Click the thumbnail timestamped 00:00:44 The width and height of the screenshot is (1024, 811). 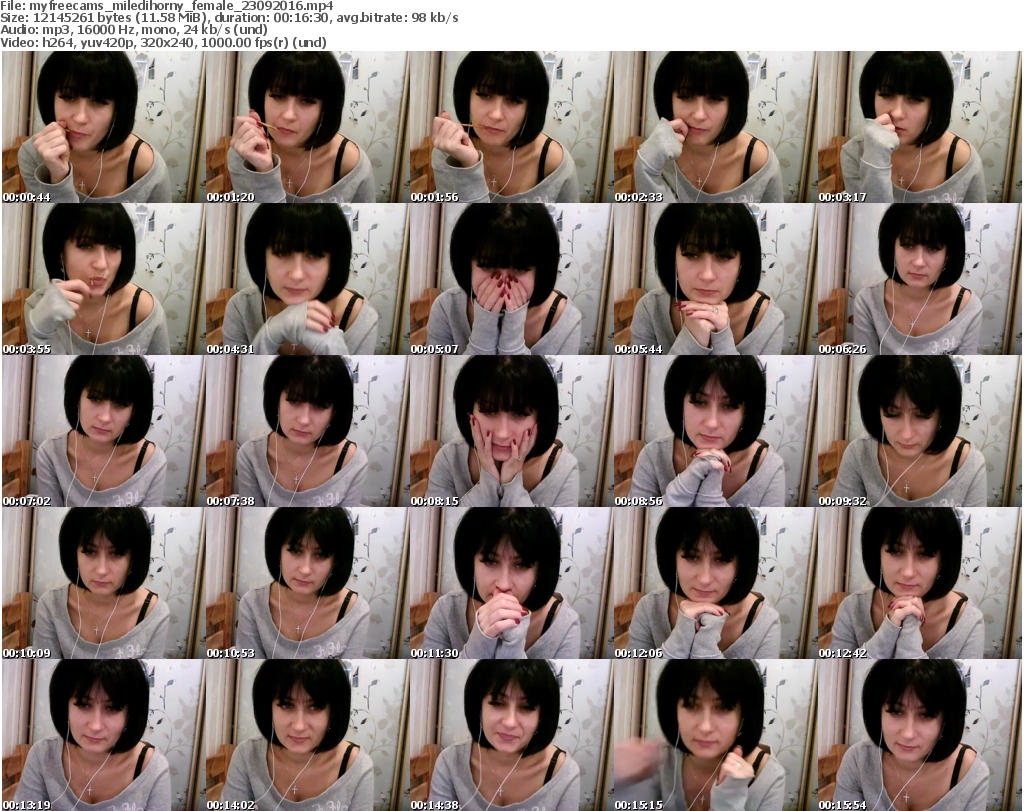point(102,127)
